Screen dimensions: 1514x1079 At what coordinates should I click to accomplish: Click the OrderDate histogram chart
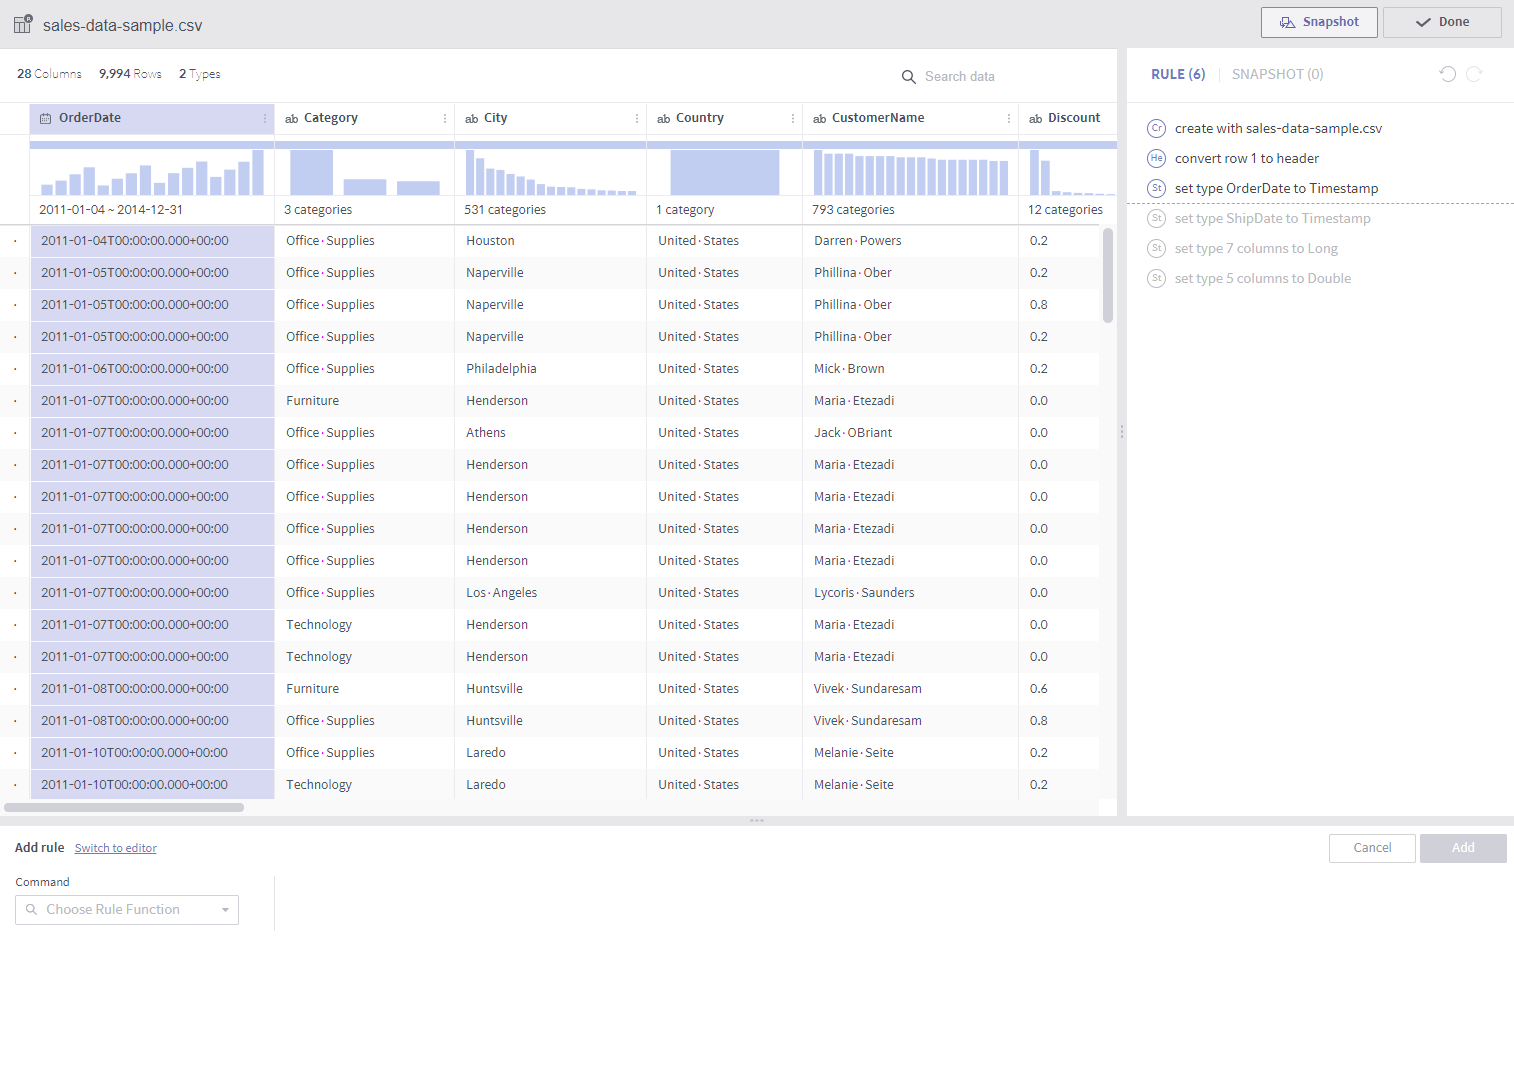click(152, 172)
